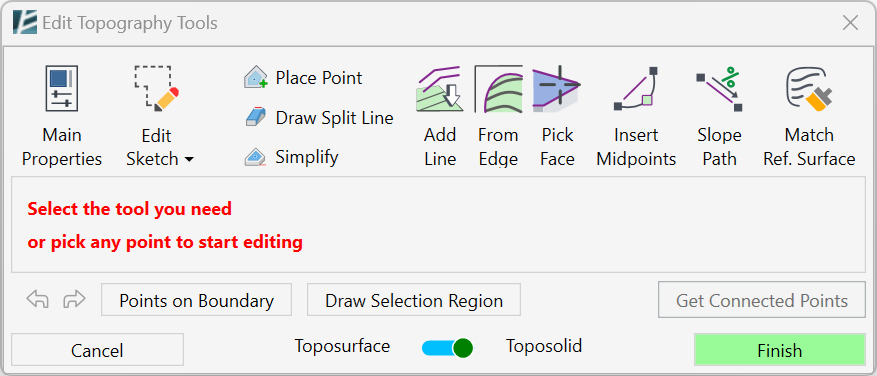Activate the Pick Face tool
Image resolution: width=877 pixels, height=376 pixels.
tap(557, 117)
